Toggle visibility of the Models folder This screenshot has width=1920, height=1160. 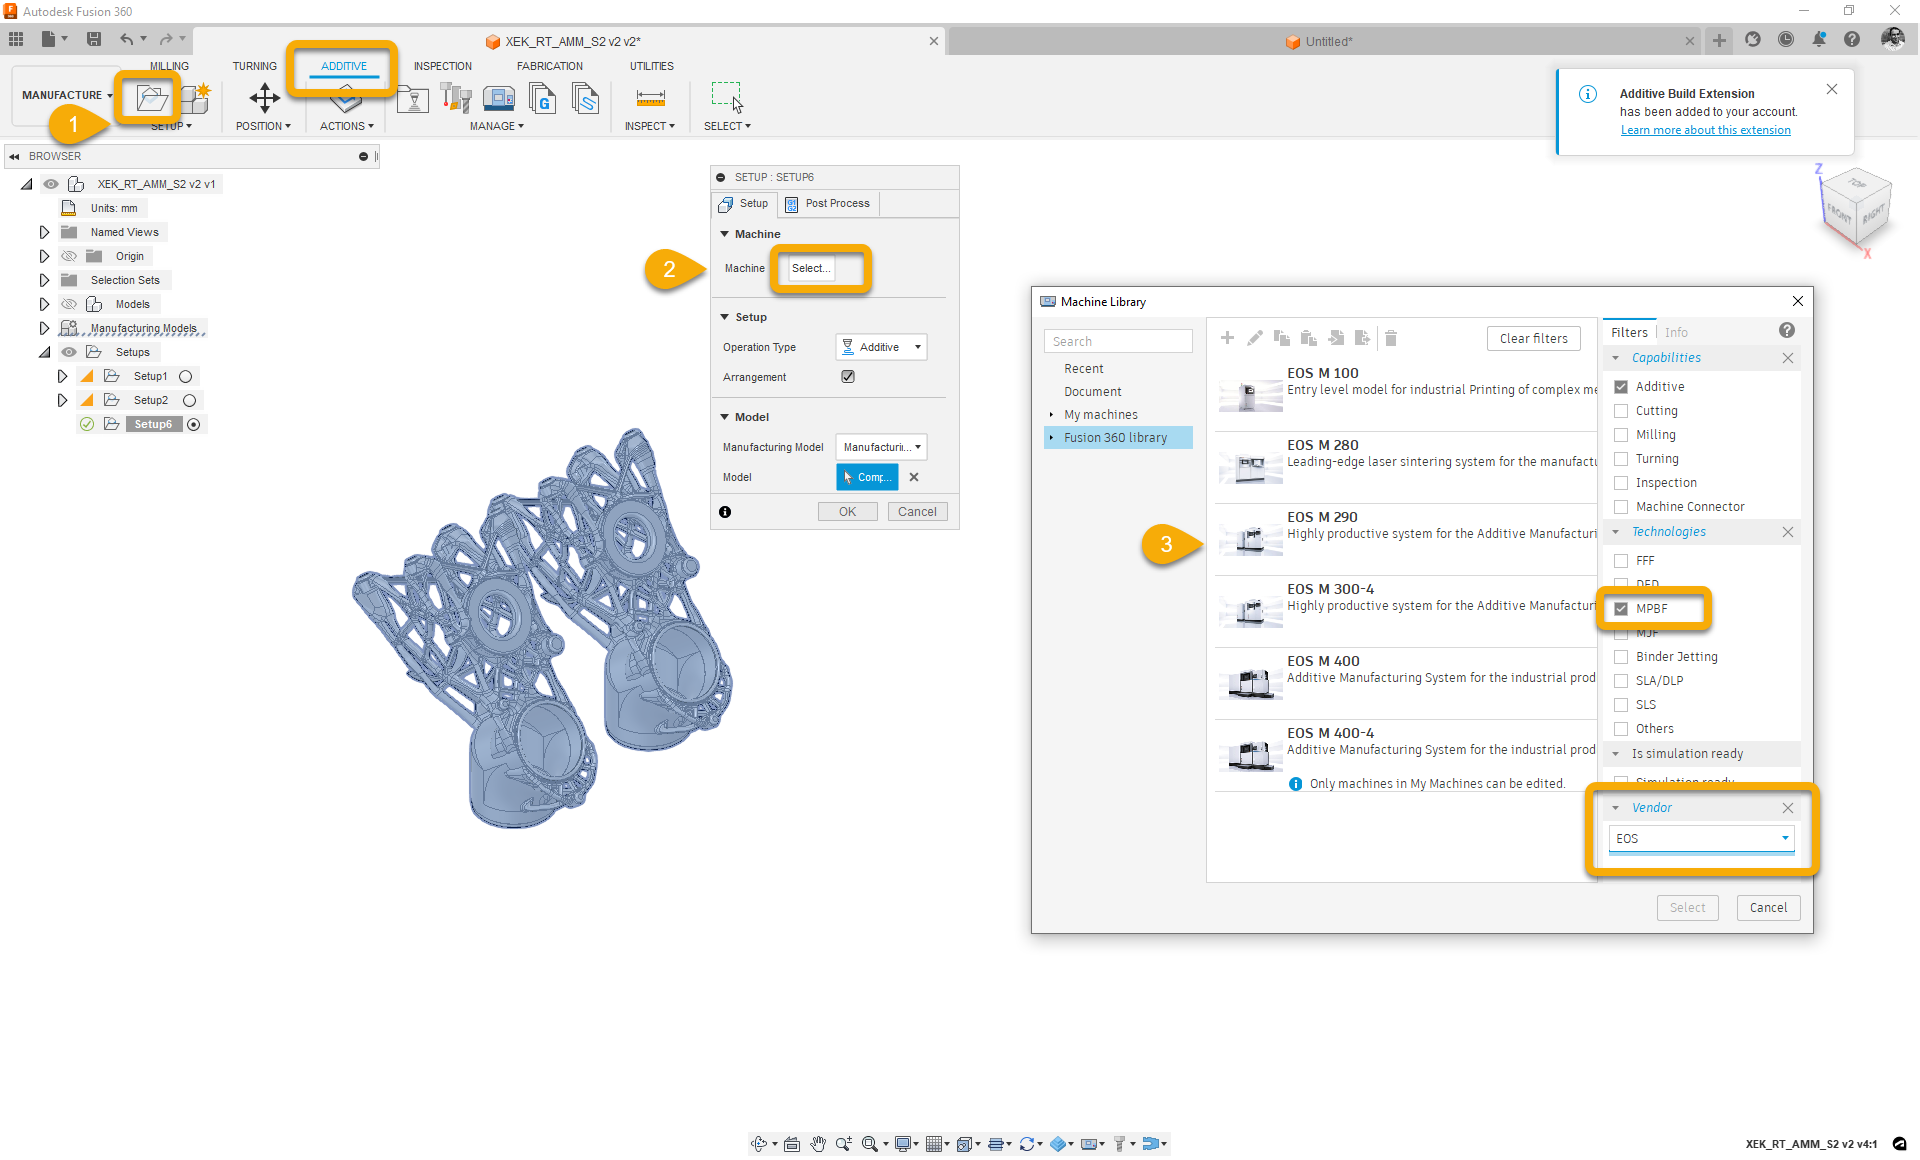point(69,304)
